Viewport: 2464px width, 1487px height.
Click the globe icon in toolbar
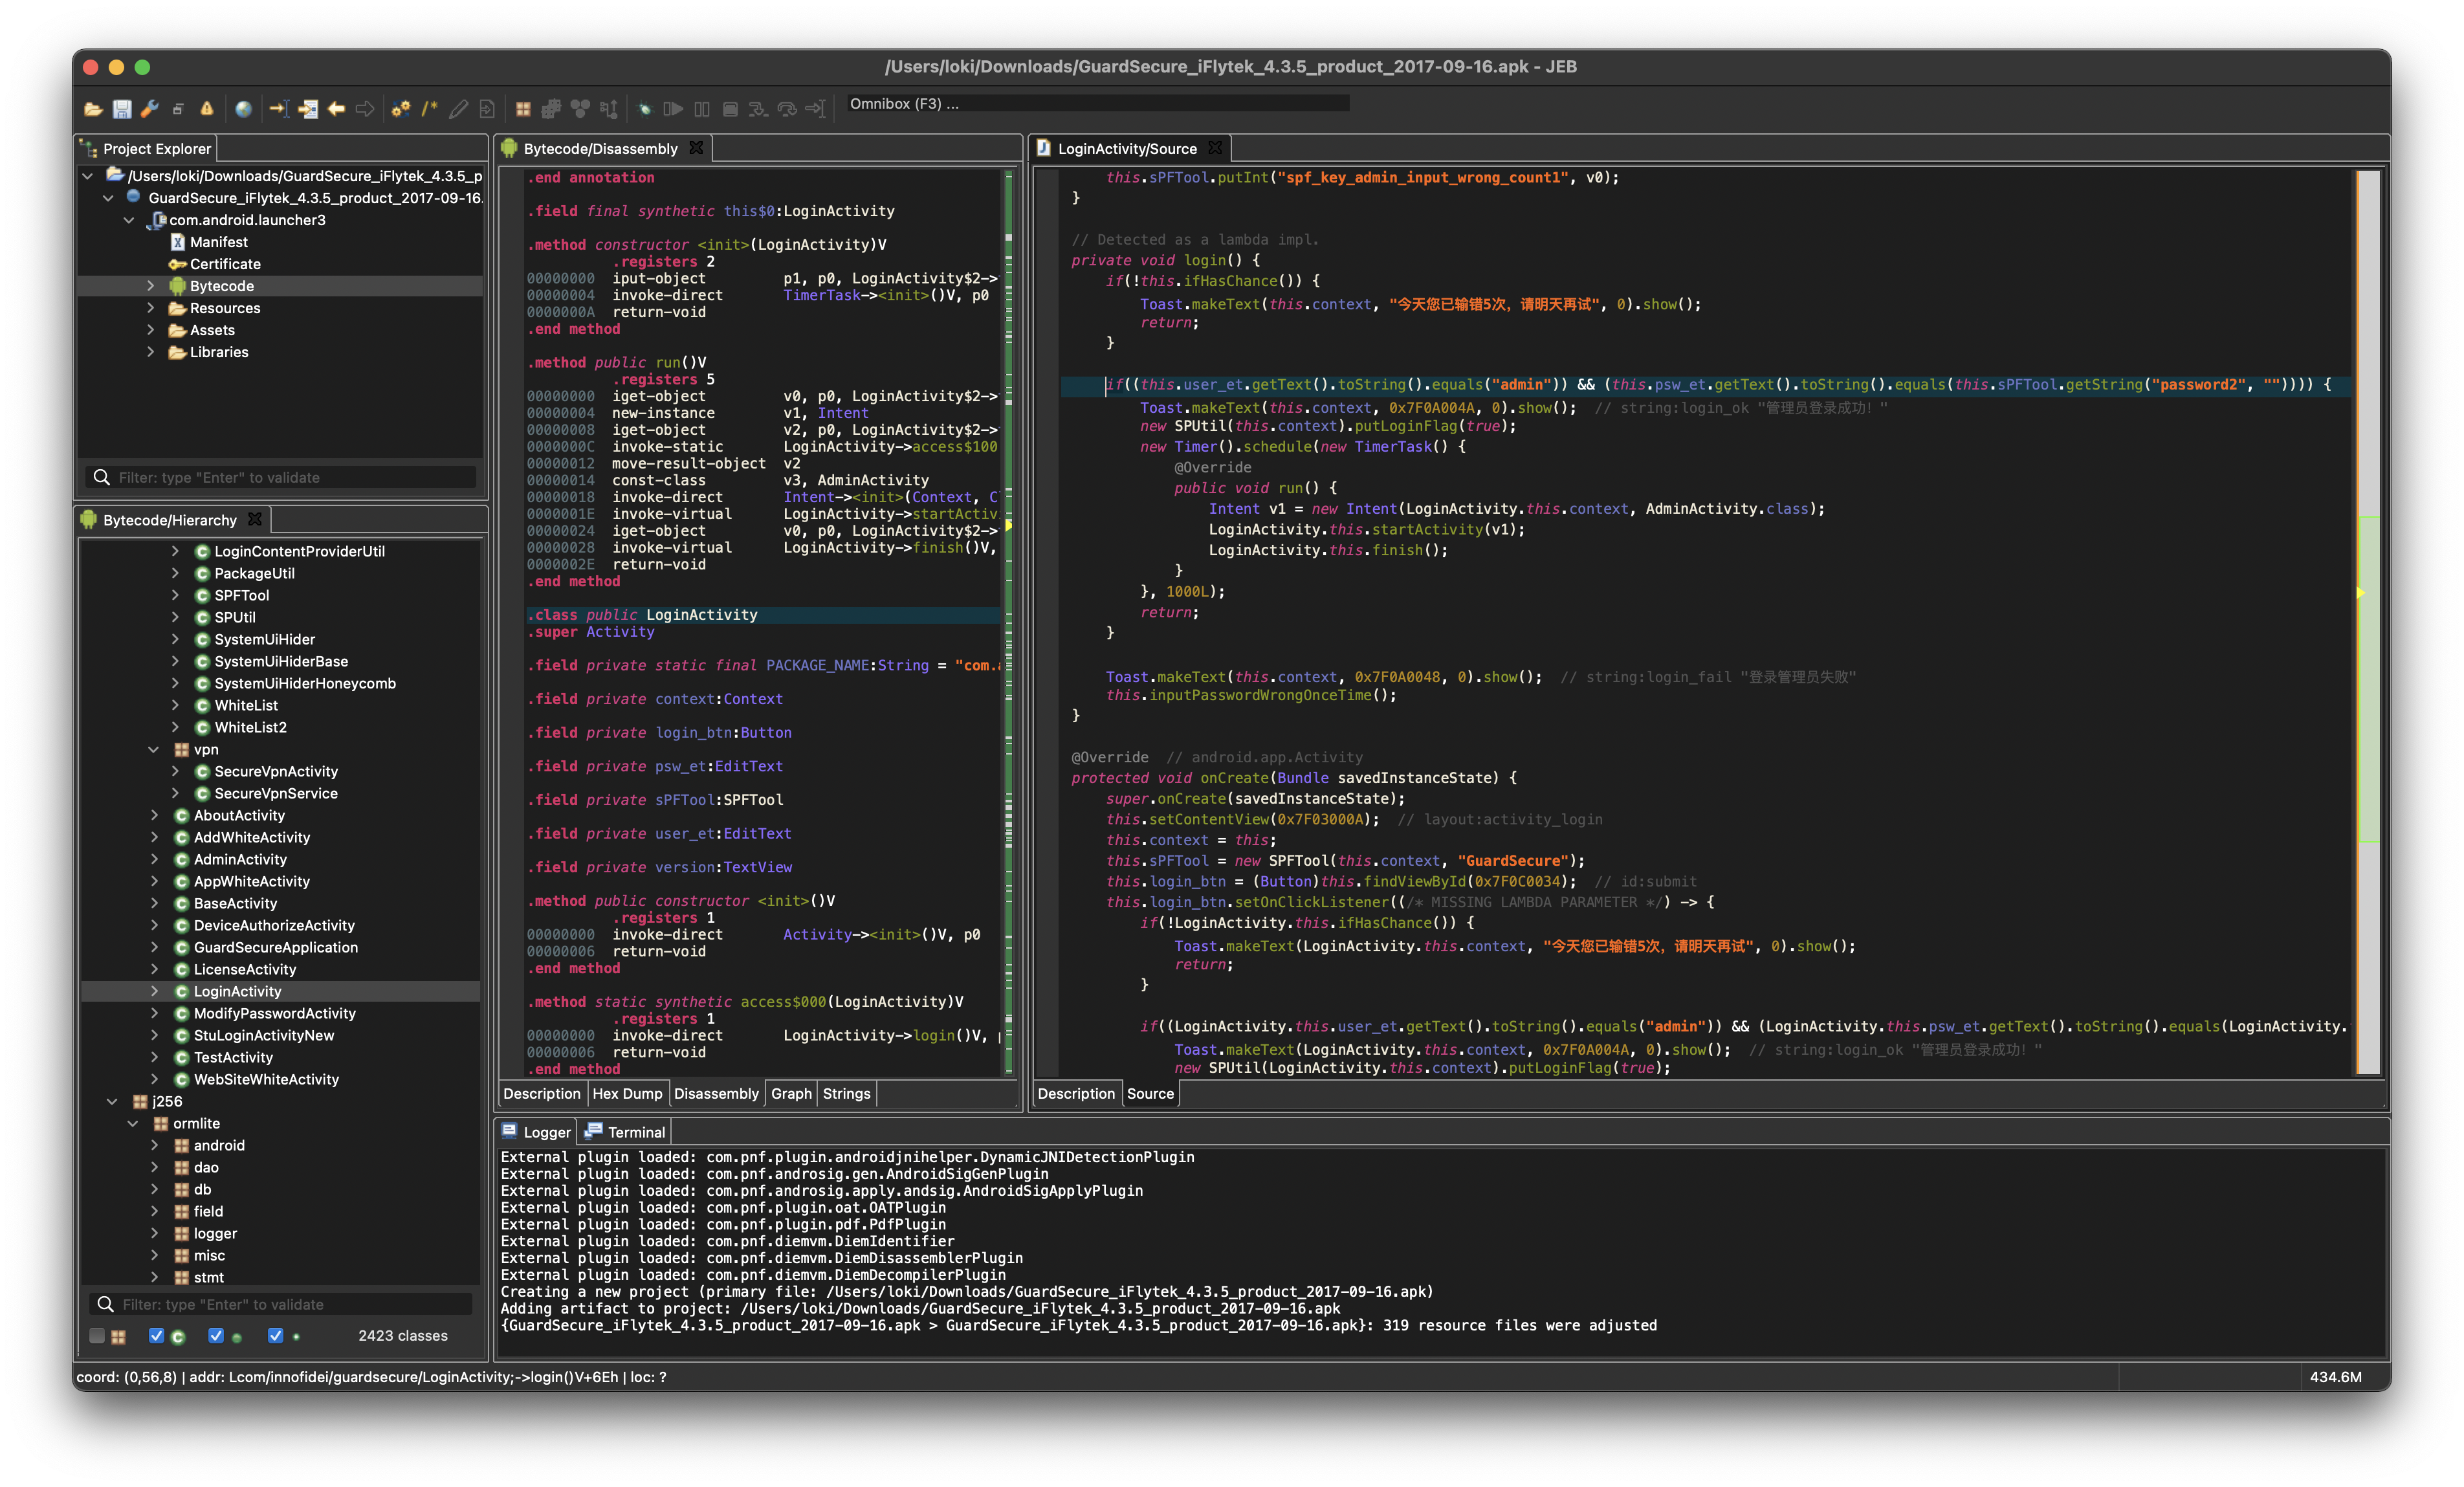(x=243, y=109)
